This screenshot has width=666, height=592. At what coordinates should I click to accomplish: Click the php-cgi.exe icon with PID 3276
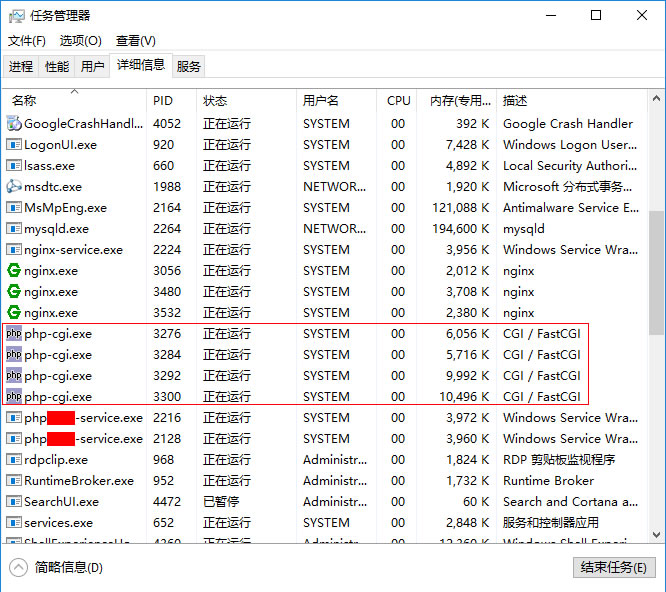coord(14,334)
